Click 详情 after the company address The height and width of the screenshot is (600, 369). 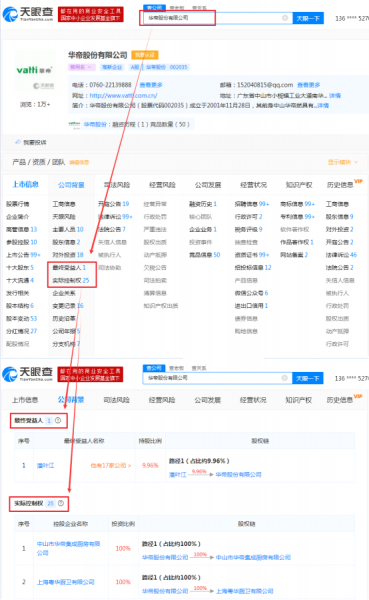[x=335, y=95]
